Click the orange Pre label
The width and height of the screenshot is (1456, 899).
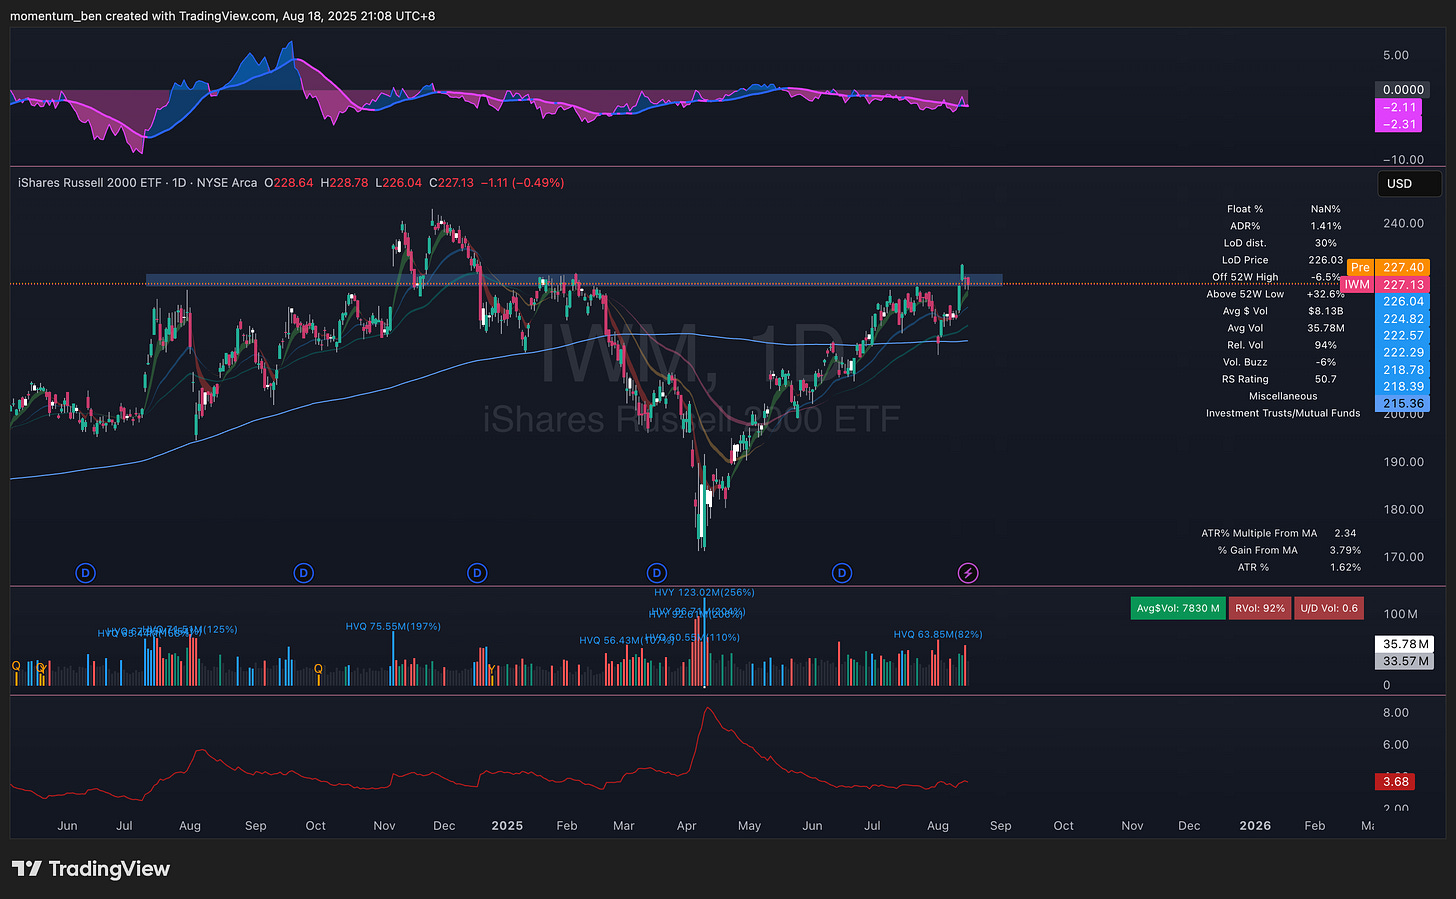pyautogui.click(x=1360, y=267)
